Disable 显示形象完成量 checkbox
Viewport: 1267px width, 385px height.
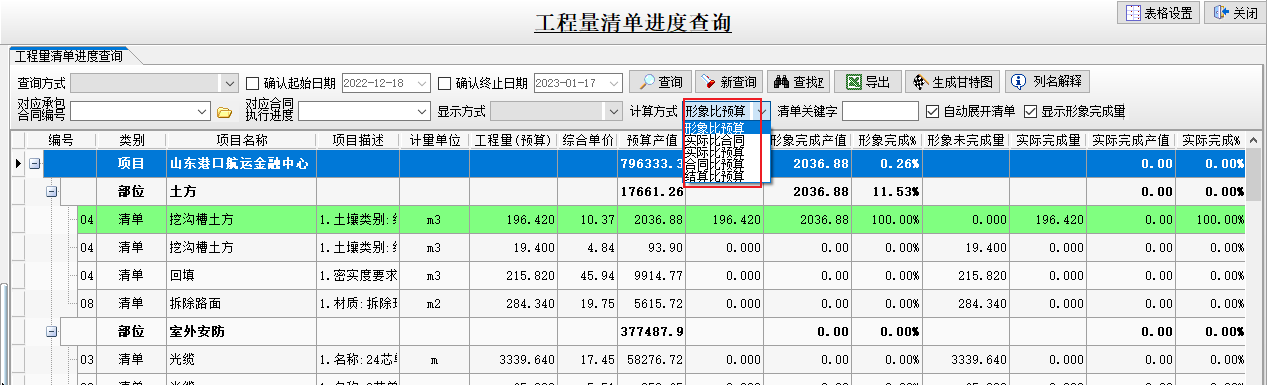(1031, 111)
